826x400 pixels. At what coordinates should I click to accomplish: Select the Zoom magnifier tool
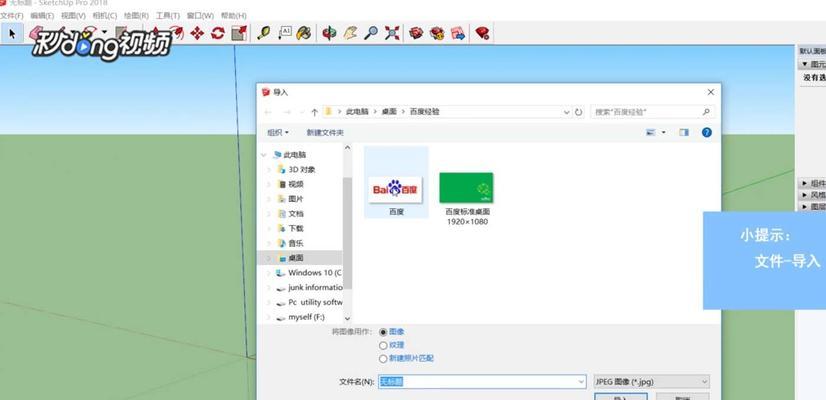click(x=371, y=33)
